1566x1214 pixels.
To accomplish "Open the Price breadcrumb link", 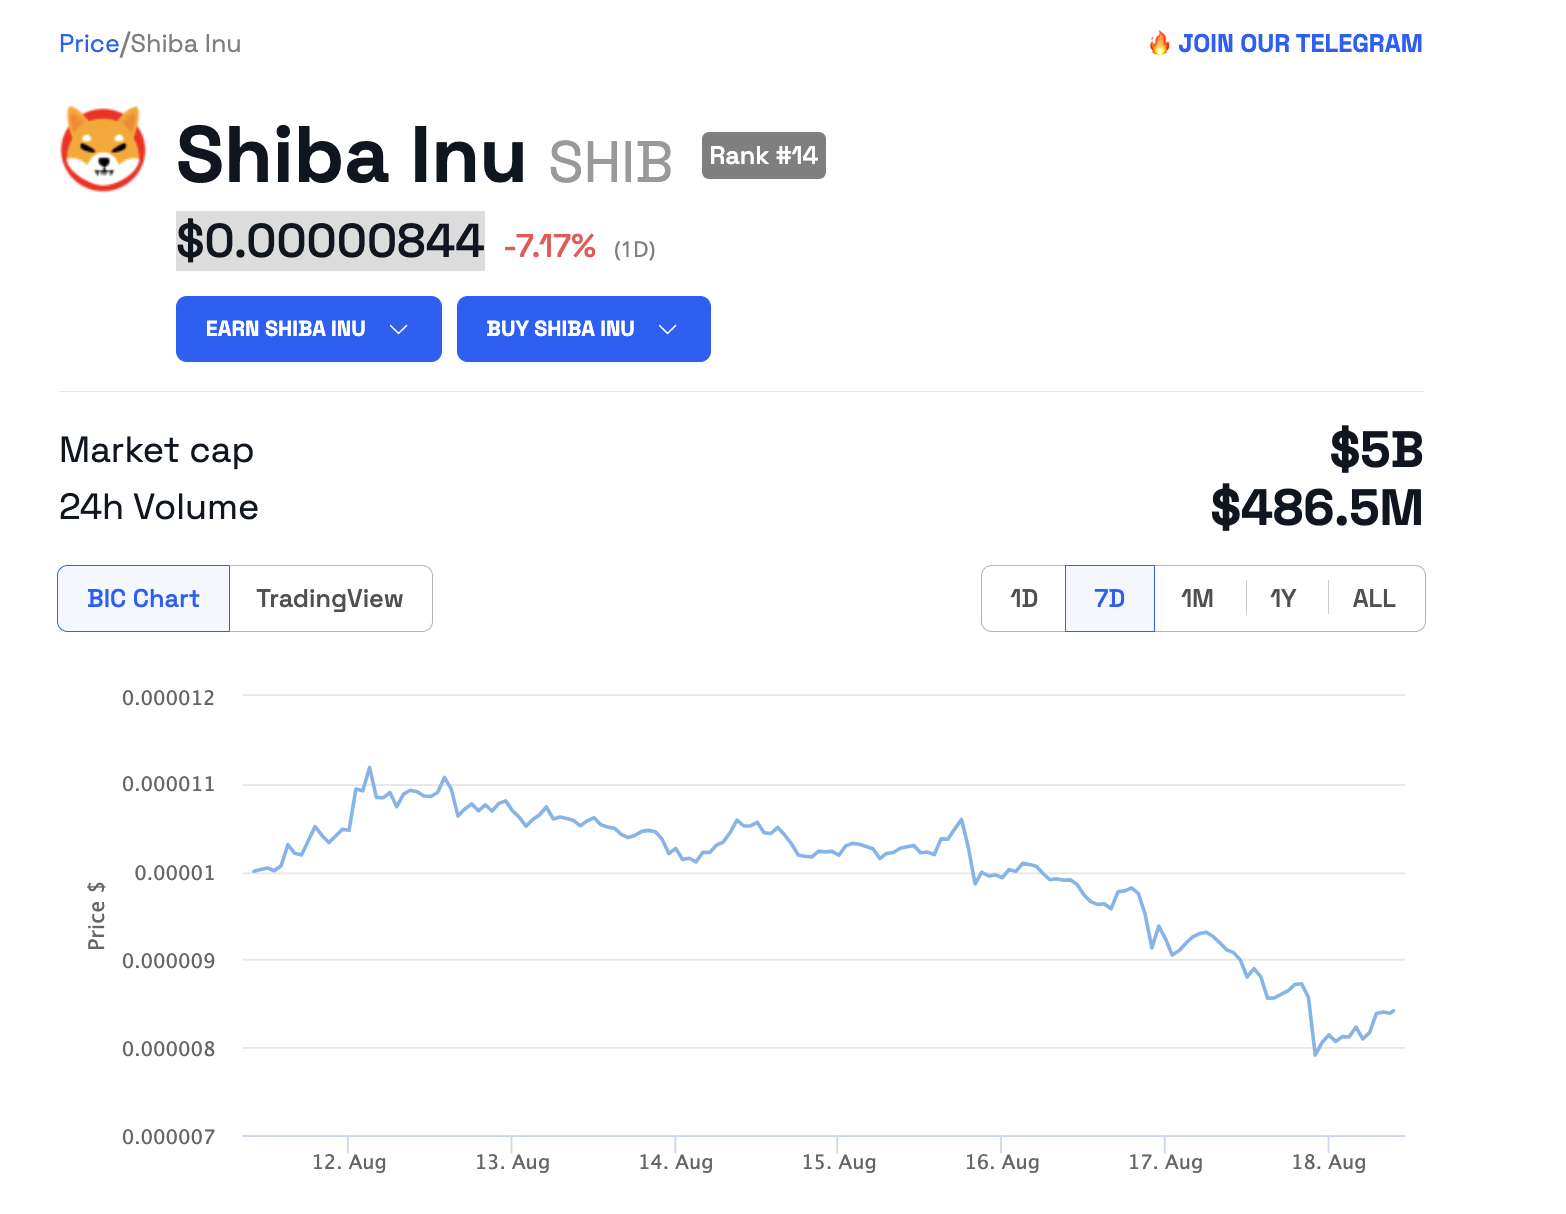I will tap(89, 44).
